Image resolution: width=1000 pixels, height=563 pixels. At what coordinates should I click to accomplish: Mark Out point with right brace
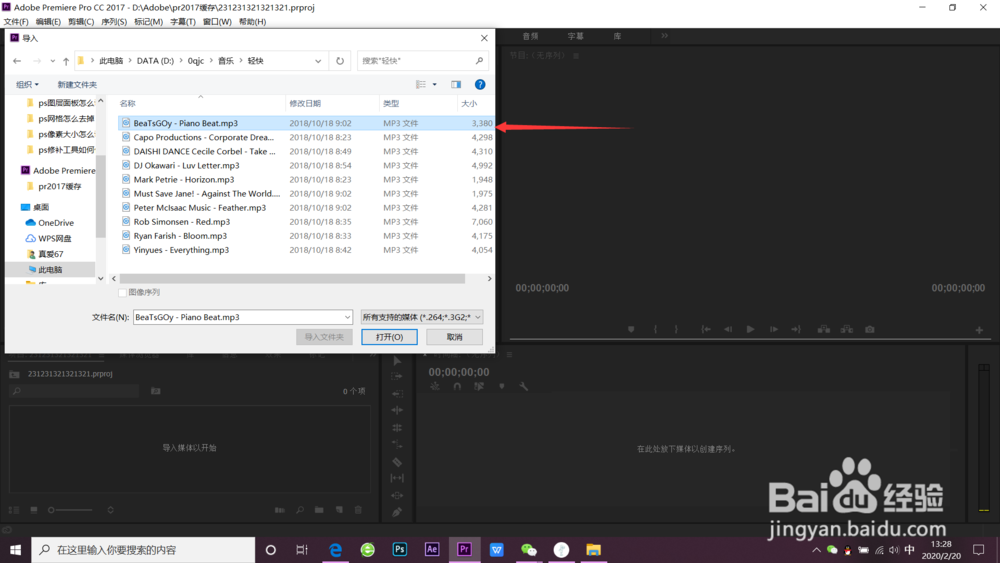(x=676, y=329)
